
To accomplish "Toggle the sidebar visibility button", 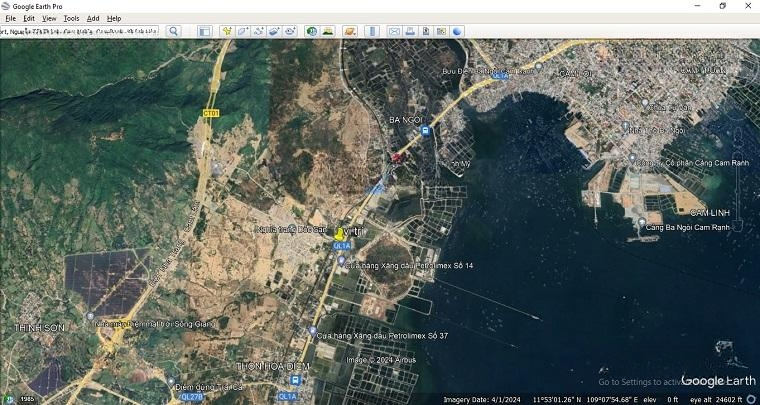I will pos(204,31).
